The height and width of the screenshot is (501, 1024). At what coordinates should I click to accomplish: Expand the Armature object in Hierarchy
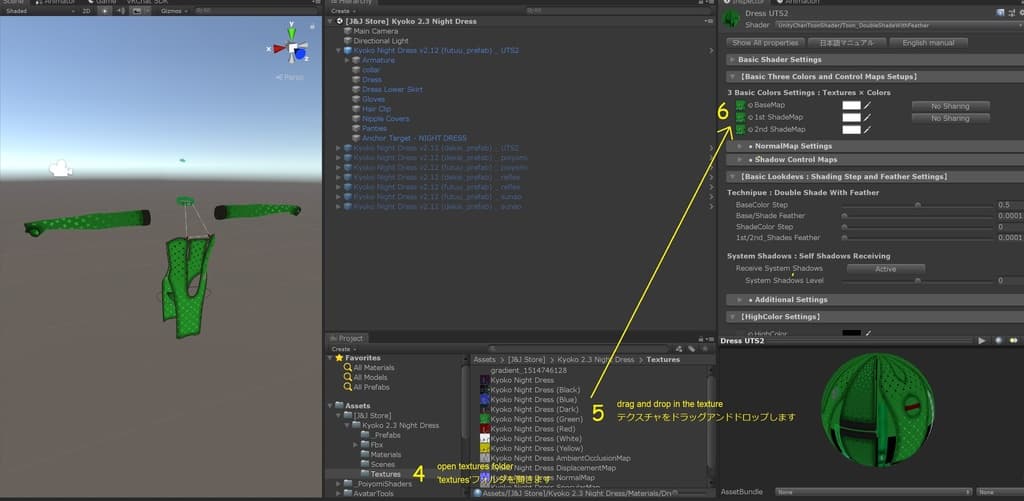coord(346,60)
